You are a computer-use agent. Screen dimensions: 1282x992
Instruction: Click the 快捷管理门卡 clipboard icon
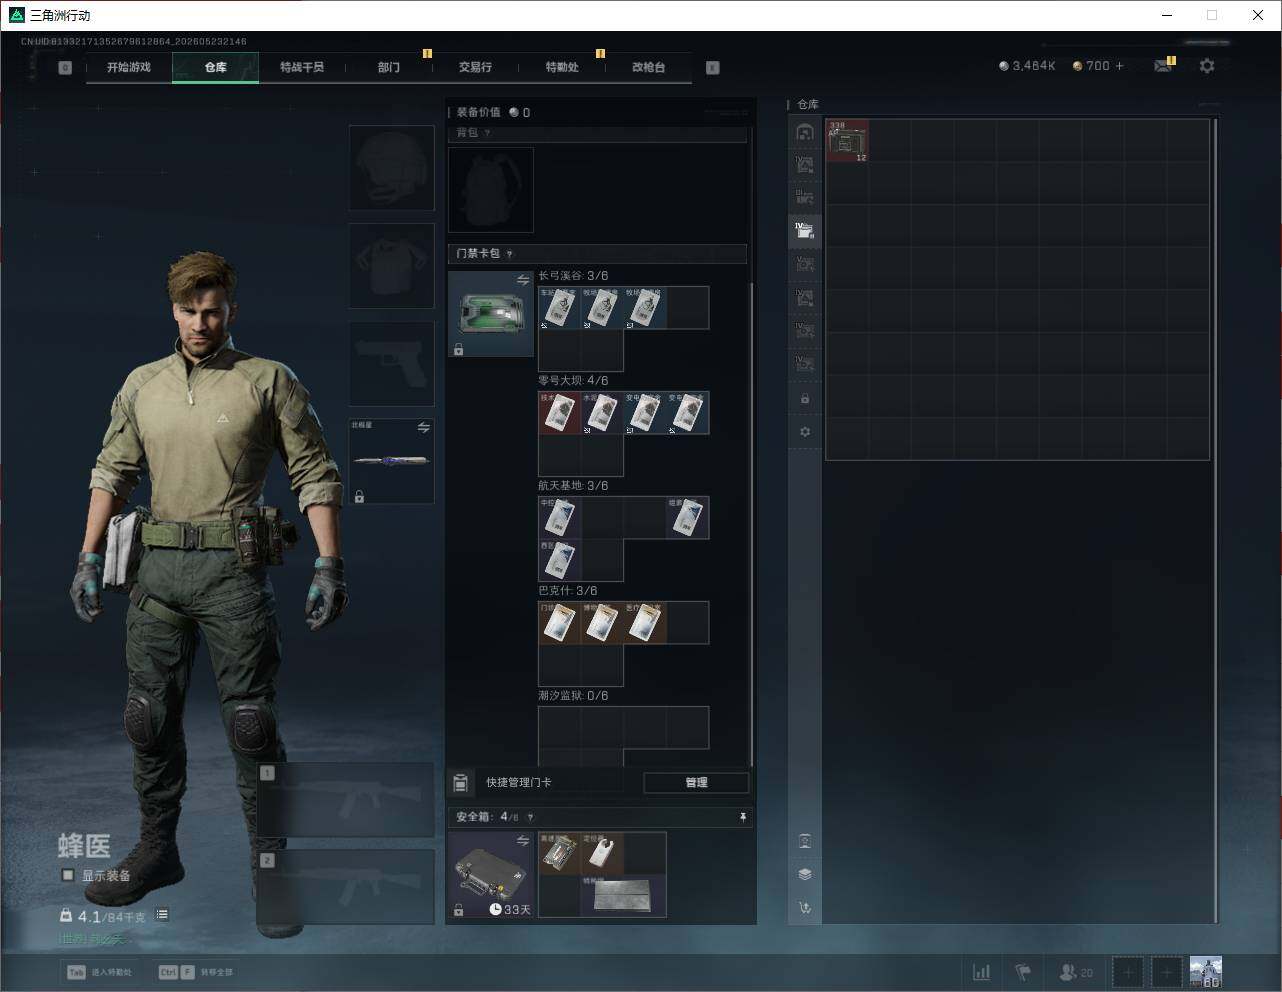461,783
